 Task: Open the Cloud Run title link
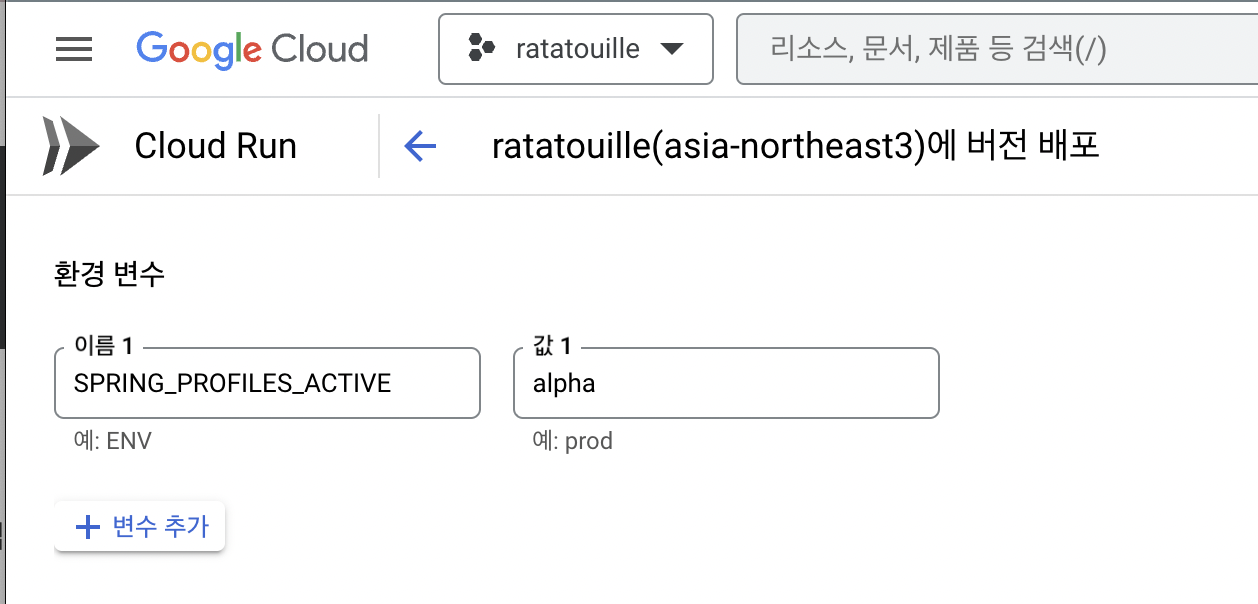coord(215,146)
